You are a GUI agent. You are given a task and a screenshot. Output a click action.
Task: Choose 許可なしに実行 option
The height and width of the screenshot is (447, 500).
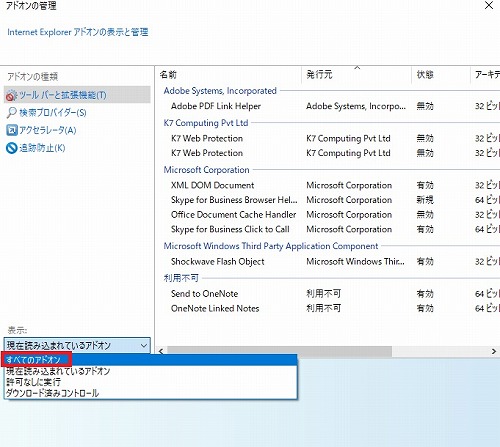150,382
